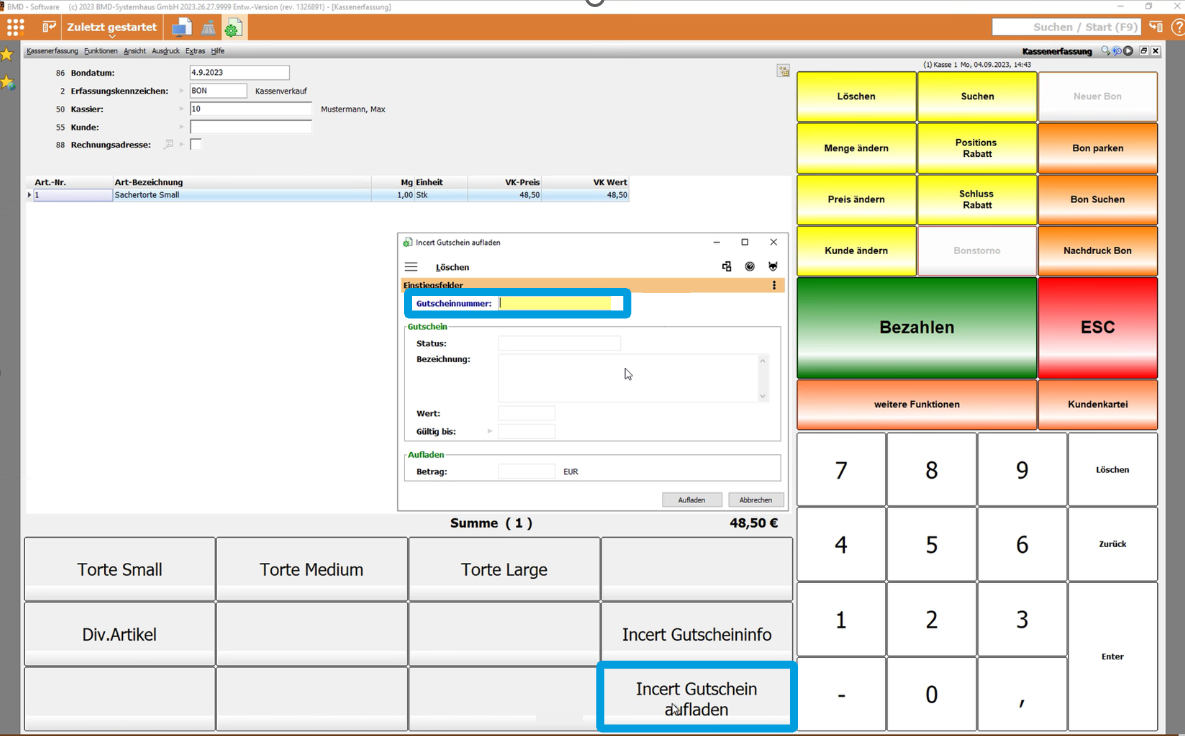Viewport: 1185px width, 736px height.
Task: Click the blue search-history icon in title strip
Action: pos(1116,51)
